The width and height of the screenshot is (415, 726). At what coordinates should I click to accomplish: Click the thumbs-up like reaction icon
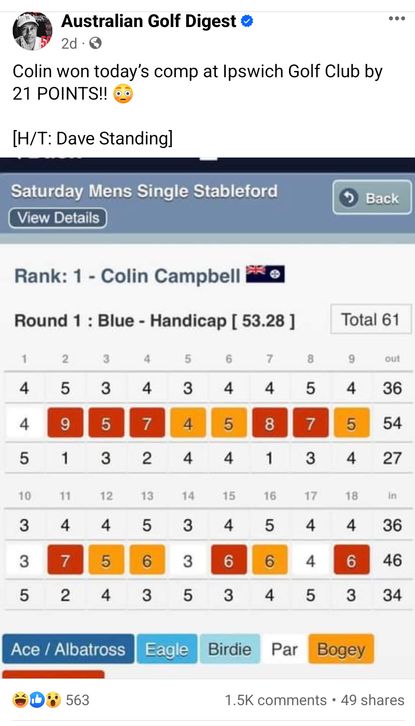pyautogui.click(x=37, y=700)
